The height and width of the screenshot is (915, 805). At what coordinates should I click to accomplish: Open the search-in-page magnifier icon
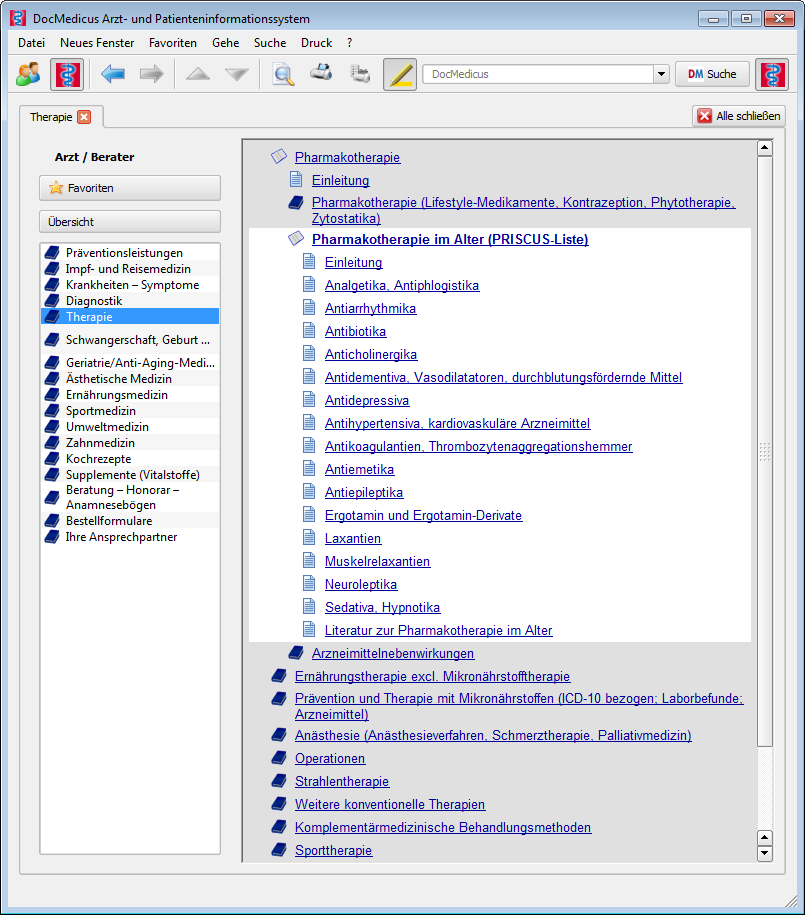pyautogui.click(x=283, y=74)
